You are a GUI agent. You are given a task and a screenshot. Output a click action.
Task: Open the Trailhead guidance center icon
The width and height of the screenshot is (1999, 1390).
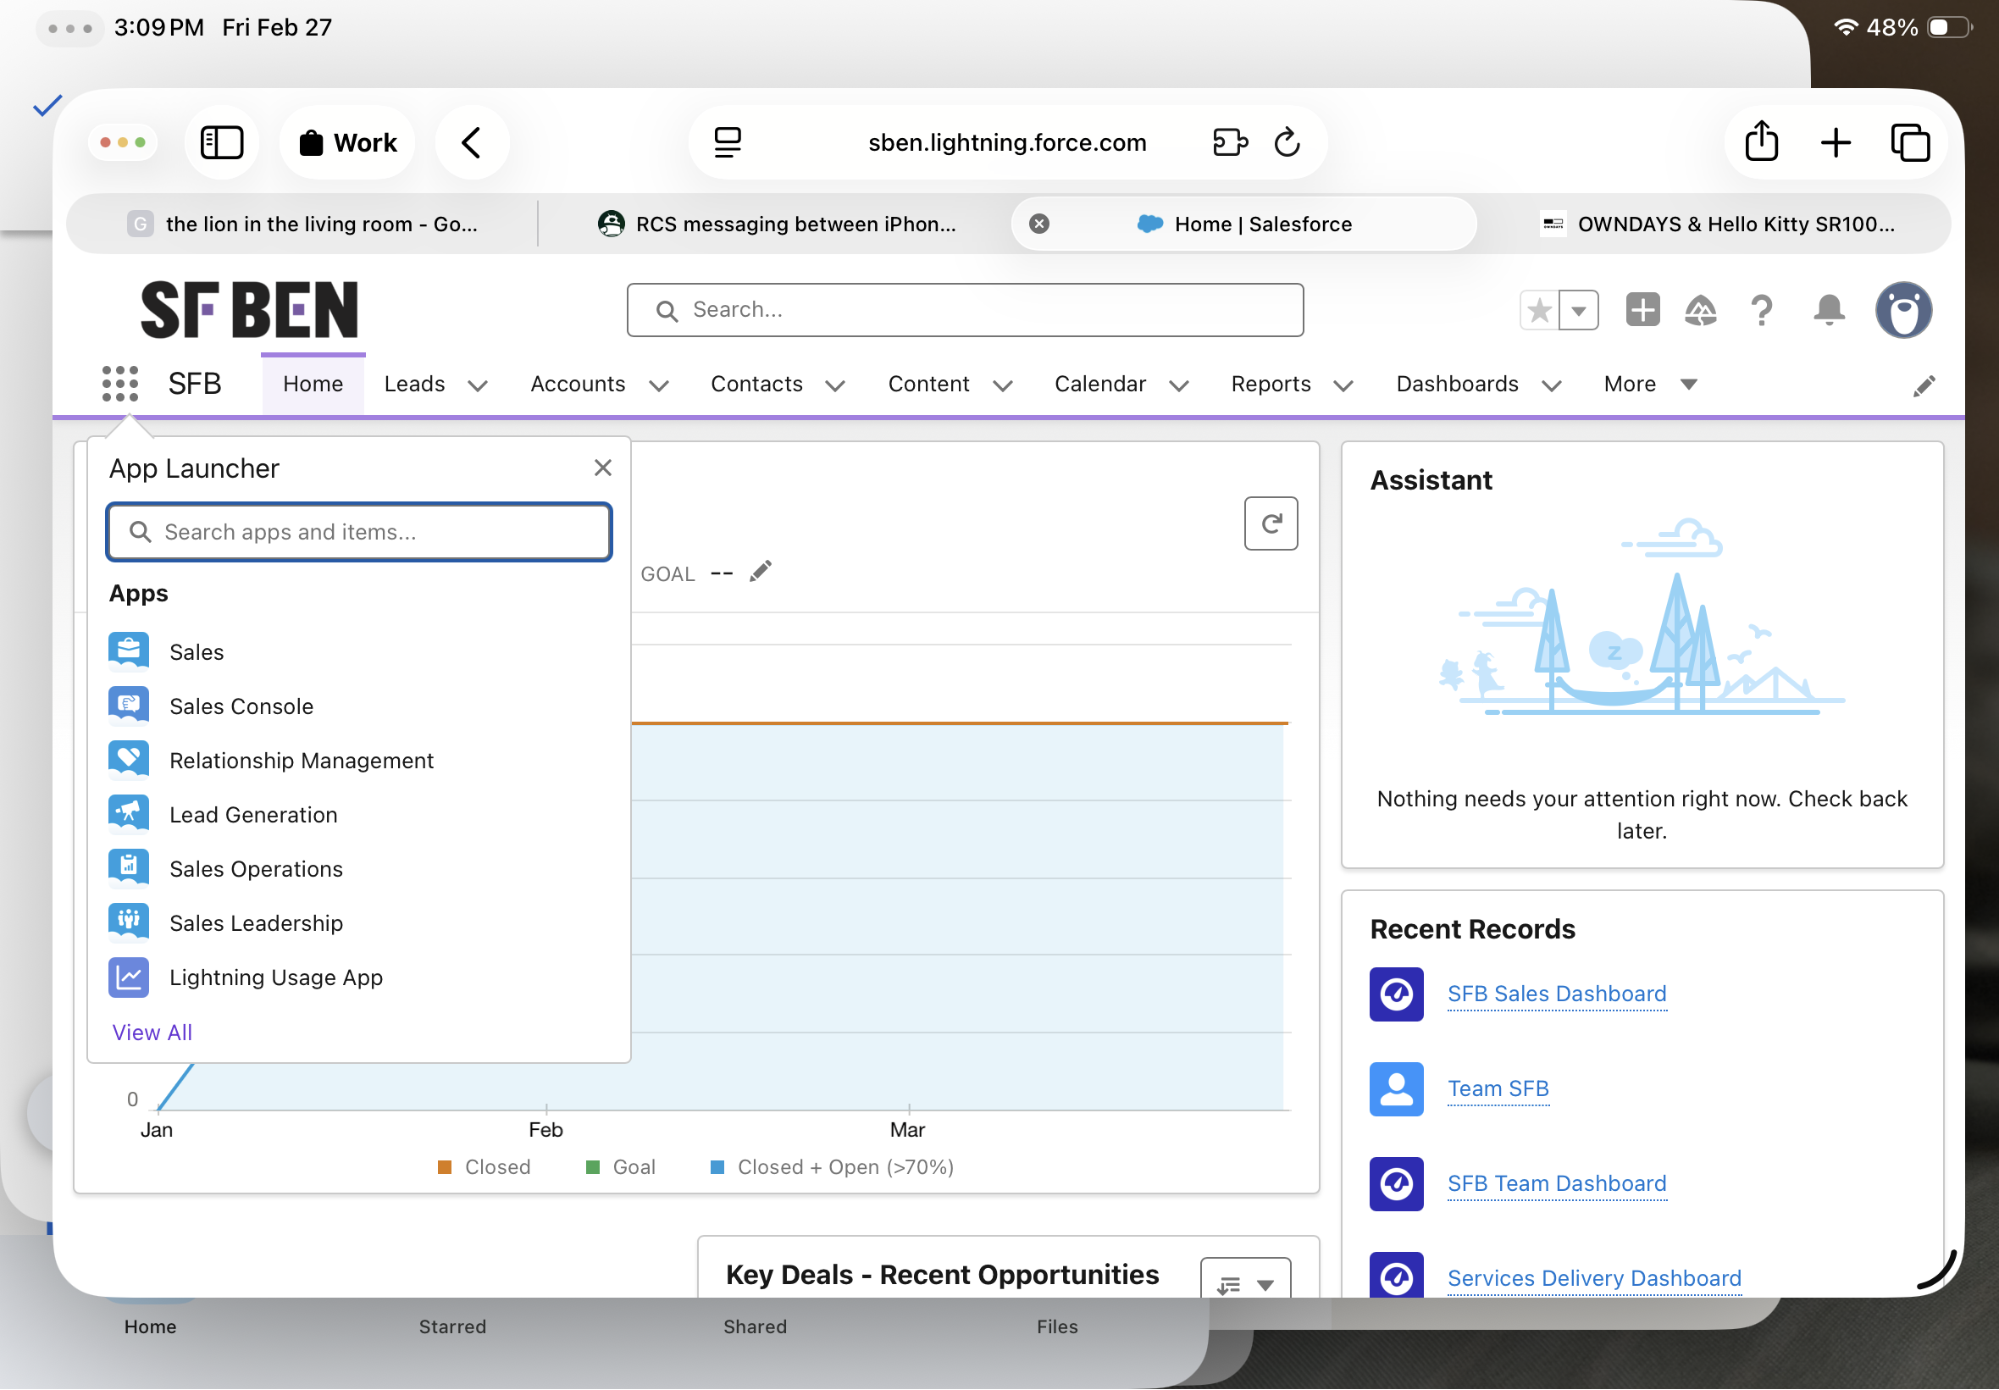click(1700, 311)
